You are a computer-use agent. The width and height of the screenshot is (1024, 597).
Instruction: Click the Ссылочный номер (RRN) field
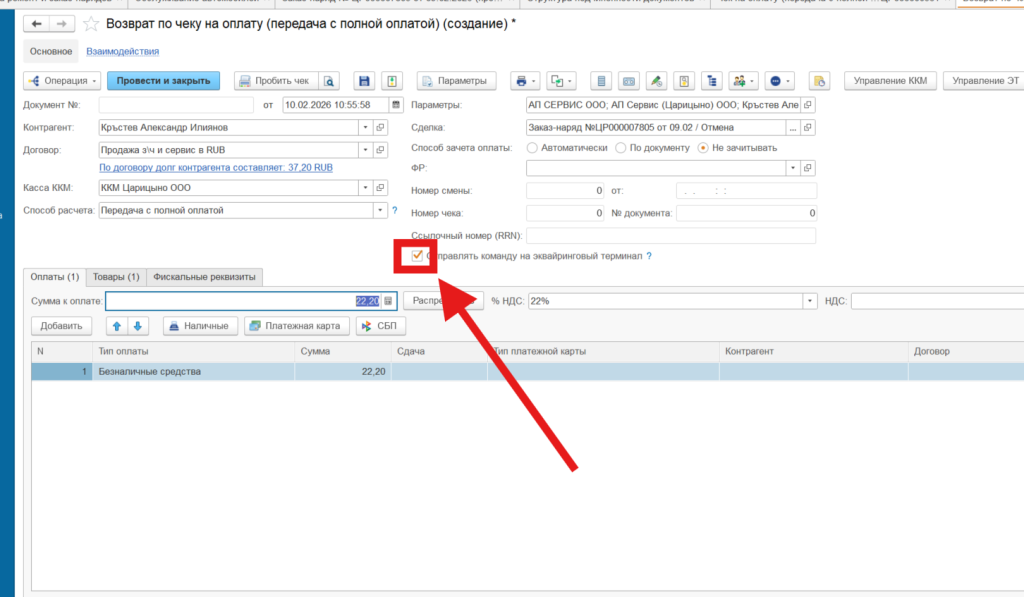[670, 236]
